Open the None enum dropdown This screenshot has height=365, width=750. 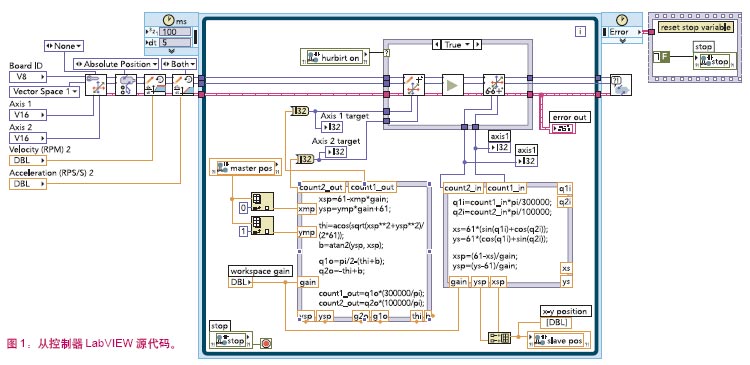[63, 46]
